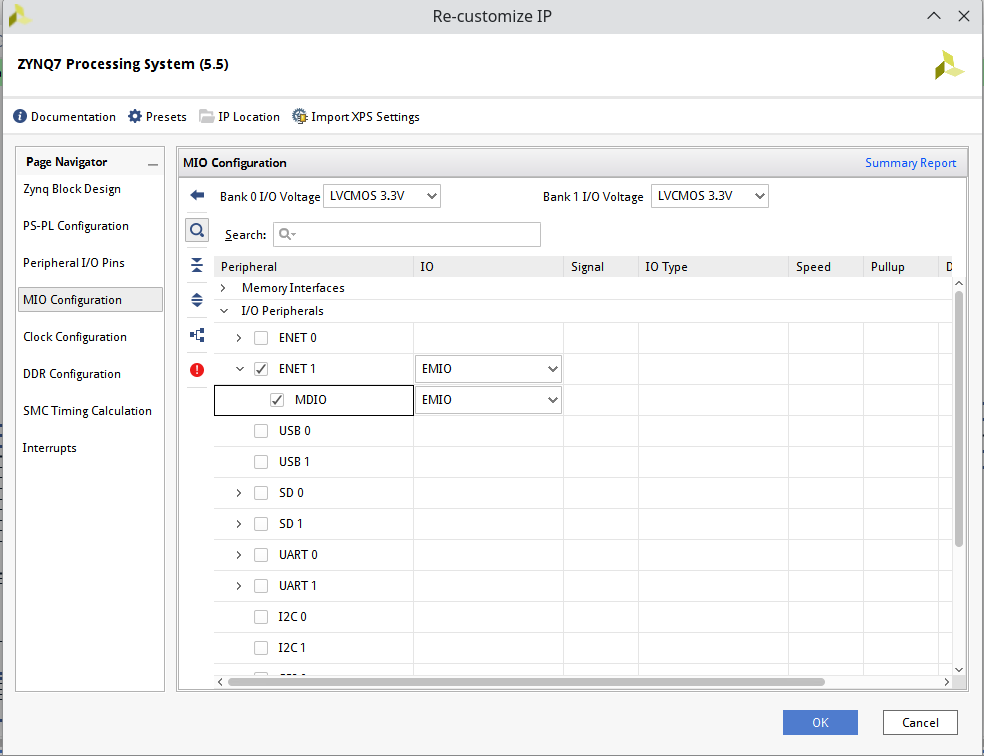
Task: Click the Cancel button
Action: [x=920, y=723]
